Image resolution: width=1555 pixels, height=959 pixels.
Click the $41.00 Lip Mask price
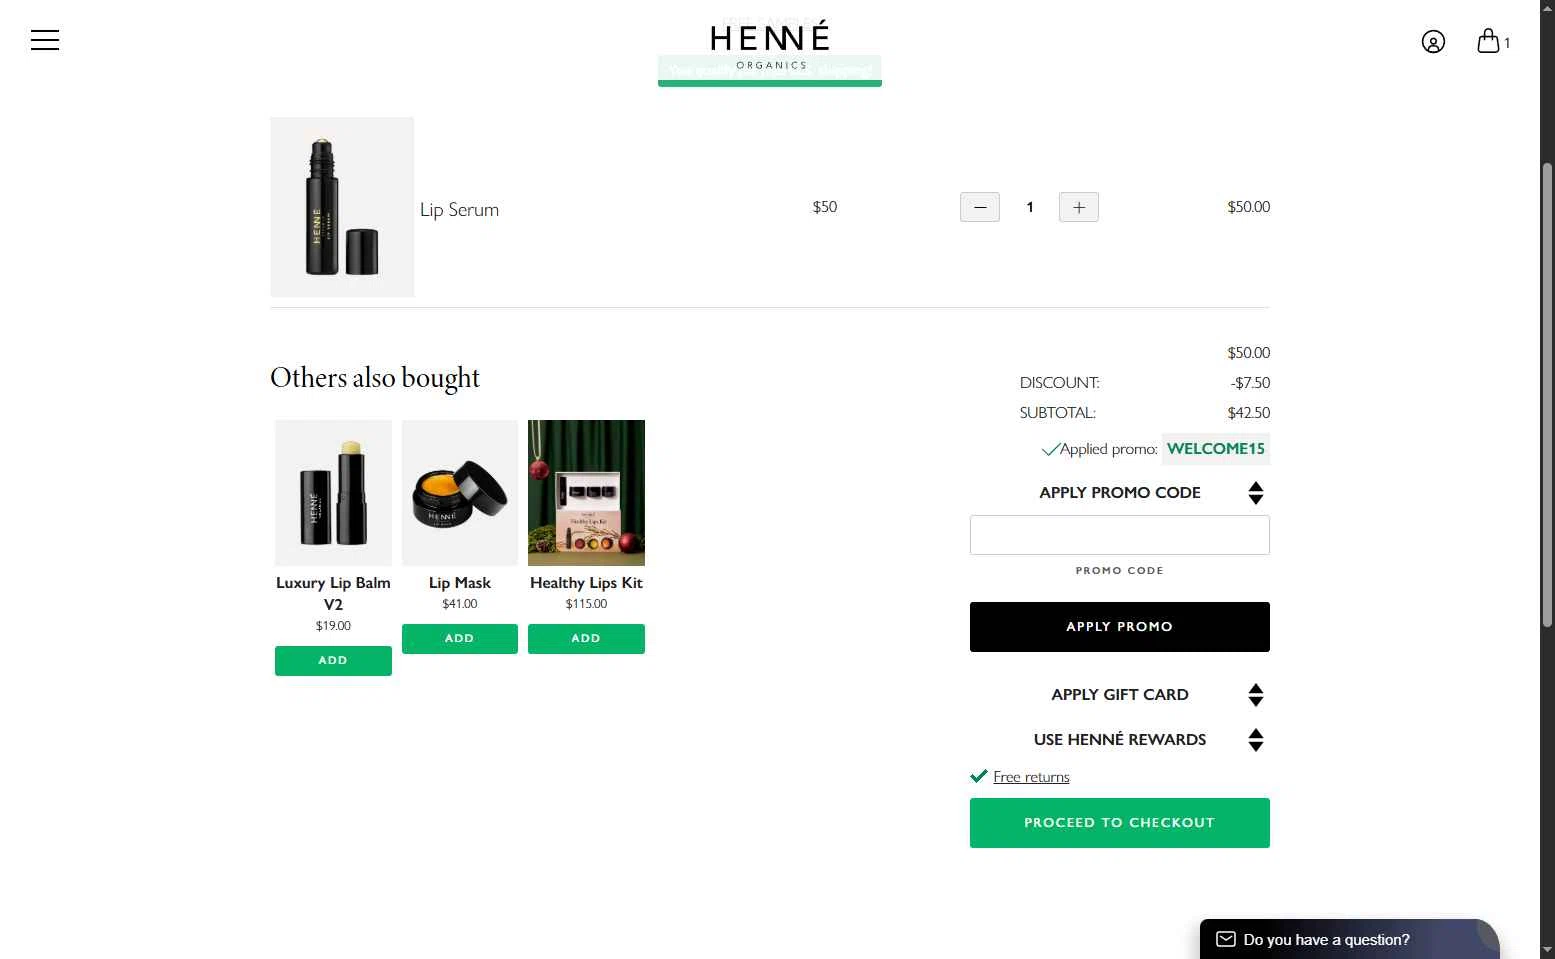460,604
